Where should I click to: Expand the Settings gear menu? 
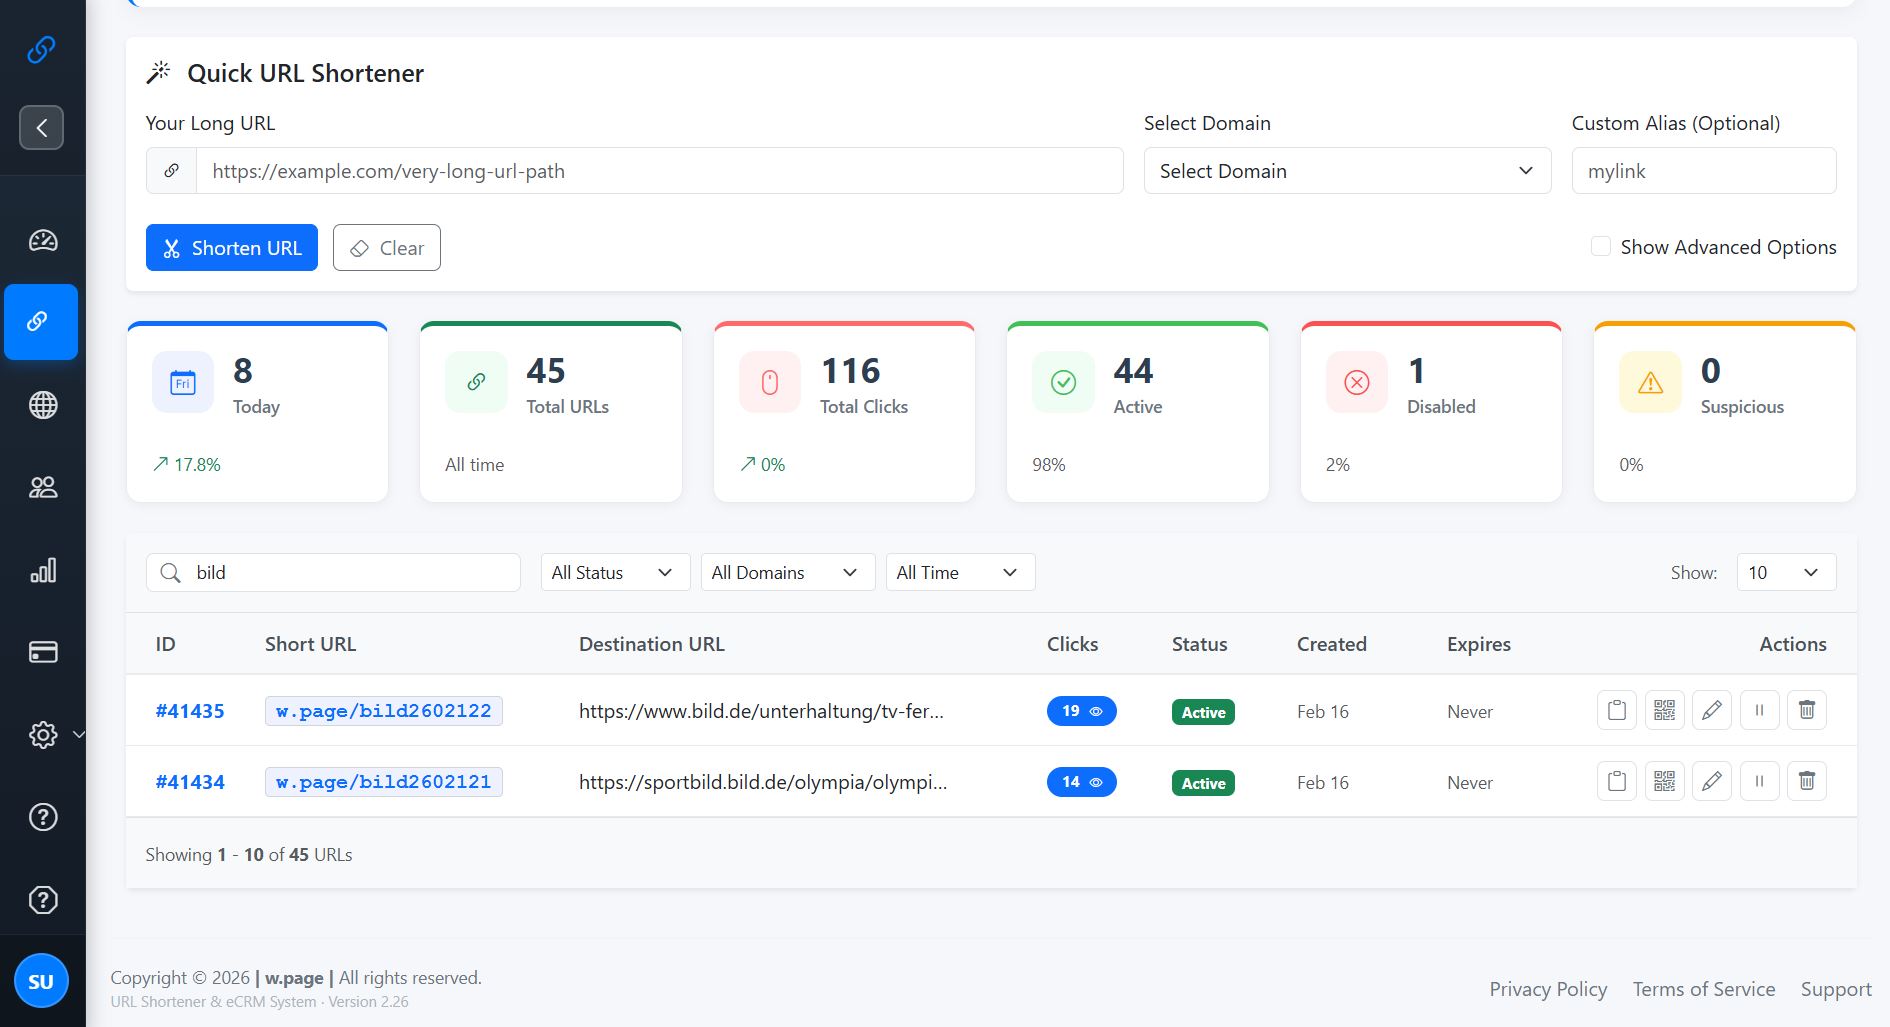tap(44, 734)
